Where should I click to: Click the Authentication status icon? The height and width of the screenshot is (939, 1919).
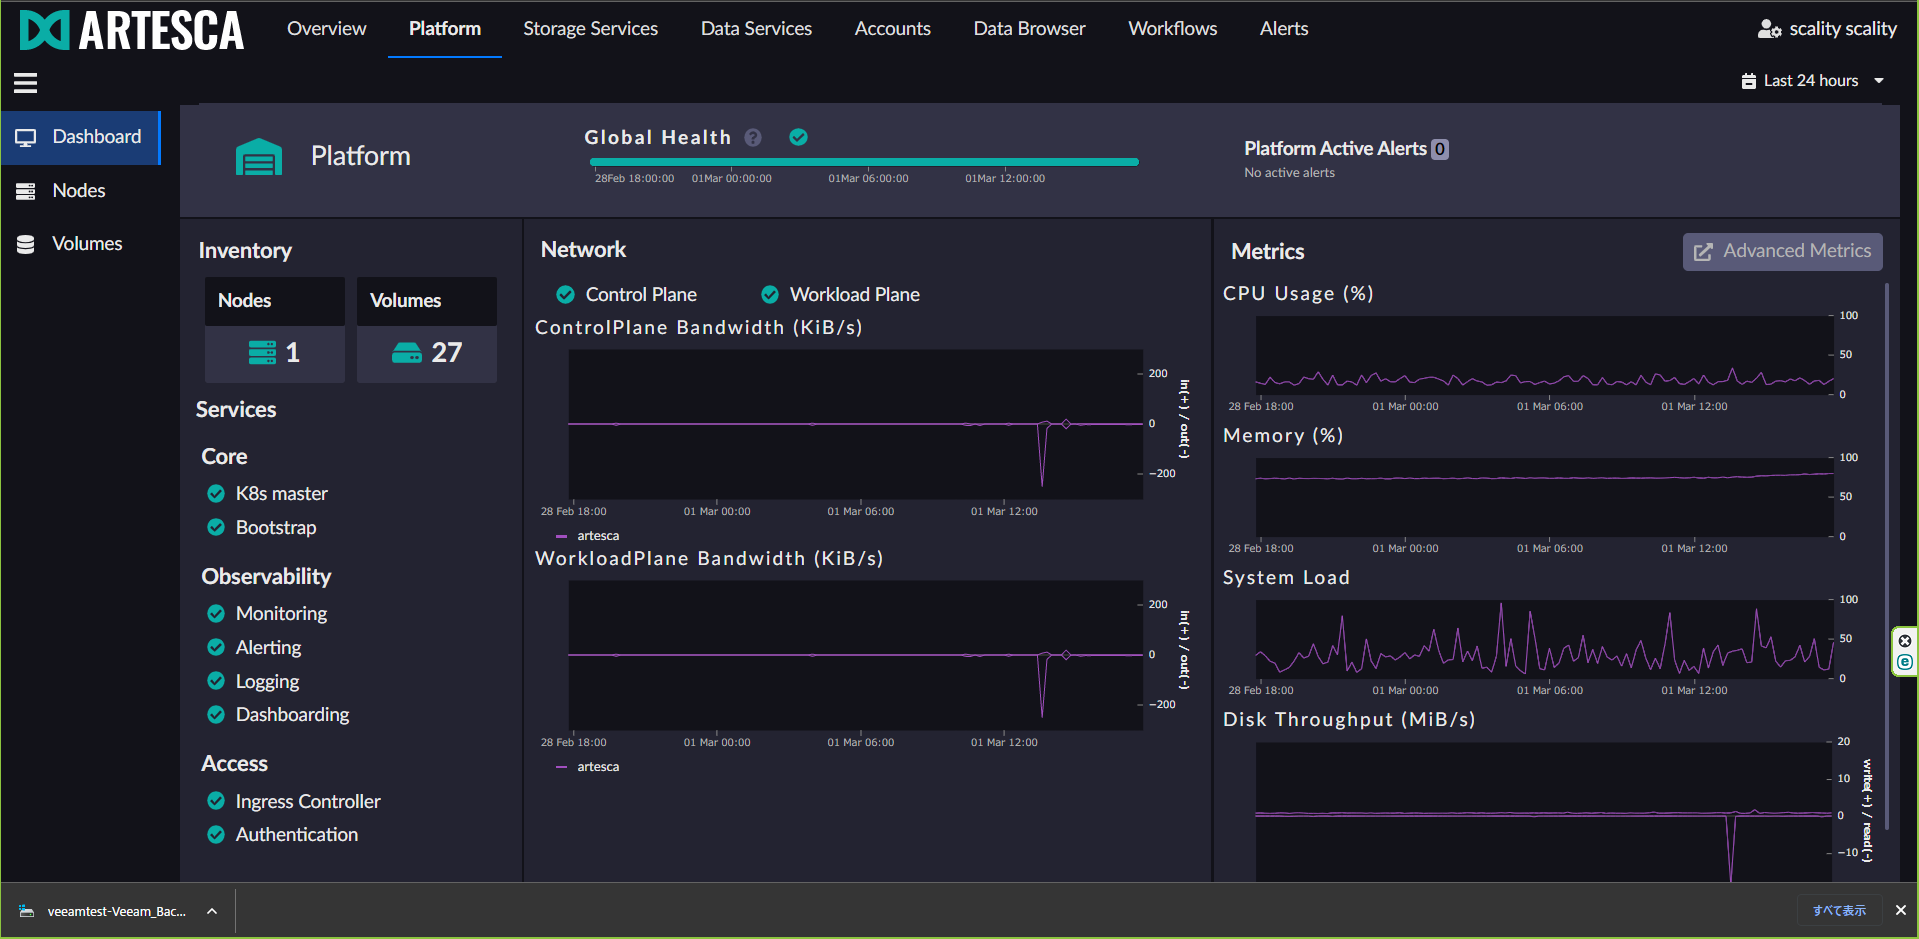(x=215, y=834)
